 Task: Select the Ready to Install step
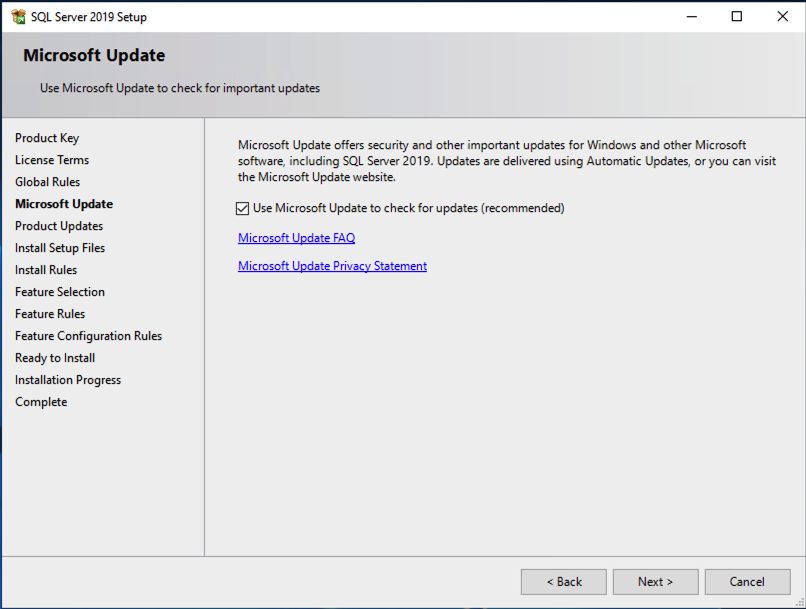coord(54,357)
